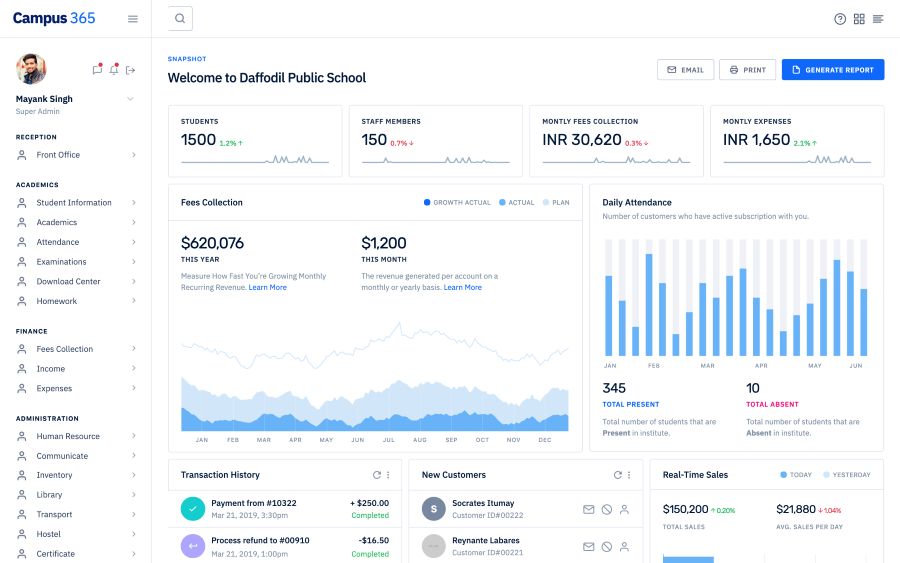This screenshot has height=563, width=900.
Task: Expand the Human Resource chevron
Action: coord(134,436)
